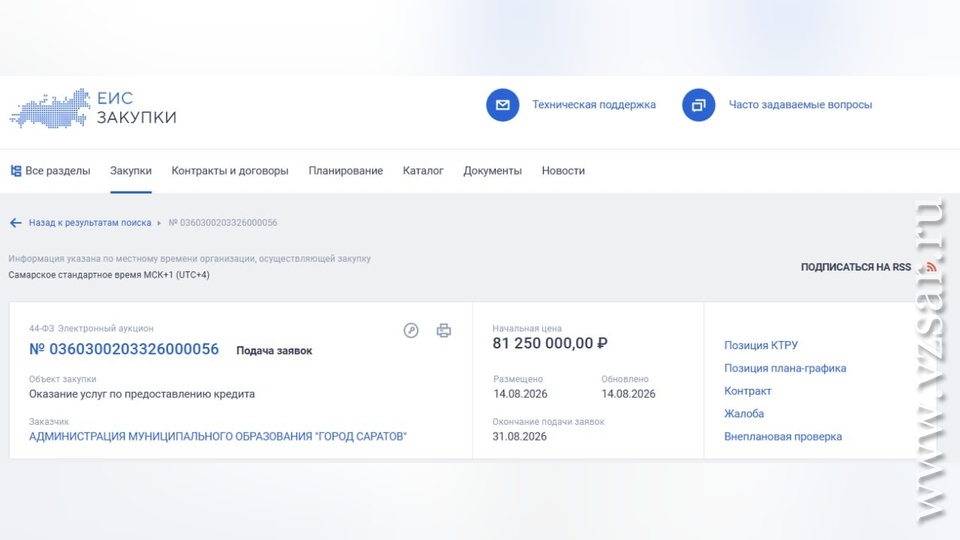This screenshot has width=960, height=540.
Task: Click the back arrow icon in the breadcrumb
Action: click(16, 223)
